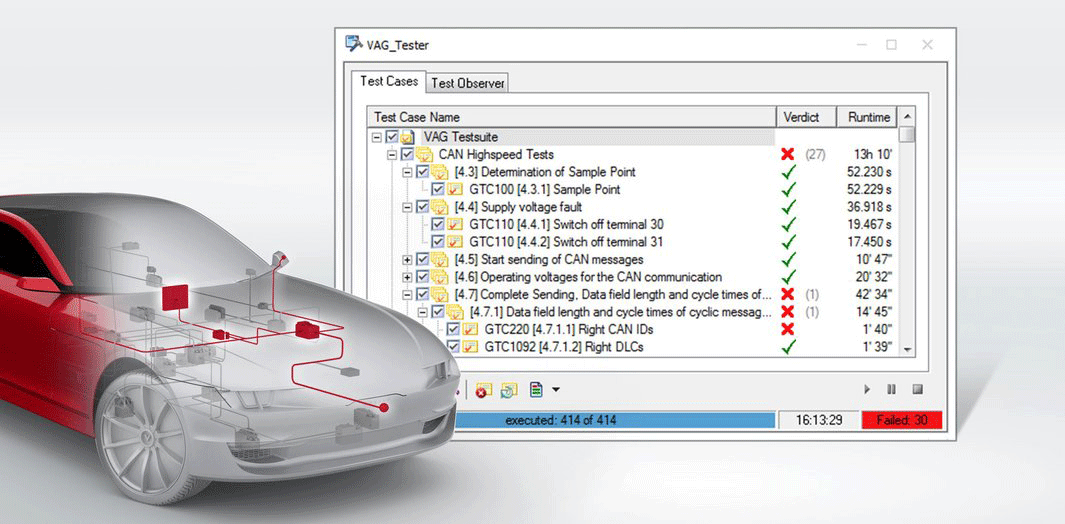The image size is (1065, 524).
Task: Expand [4.6] Operating voltages tree node
Action: tap(407, 277)
